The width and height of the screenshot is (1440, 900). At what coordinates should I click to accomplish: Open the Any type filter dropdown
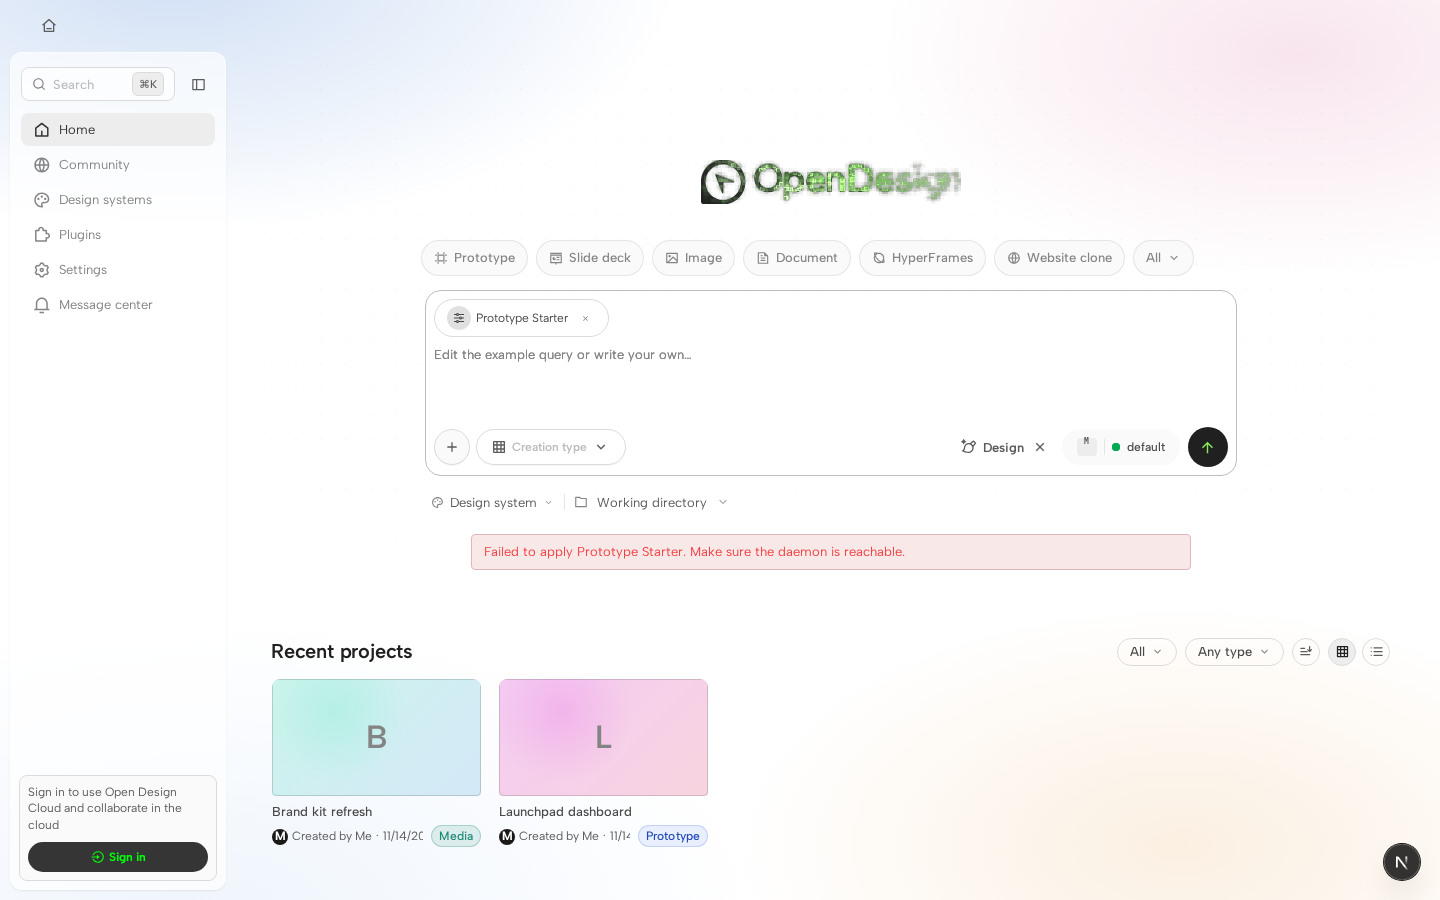(x=1234, y=652)
